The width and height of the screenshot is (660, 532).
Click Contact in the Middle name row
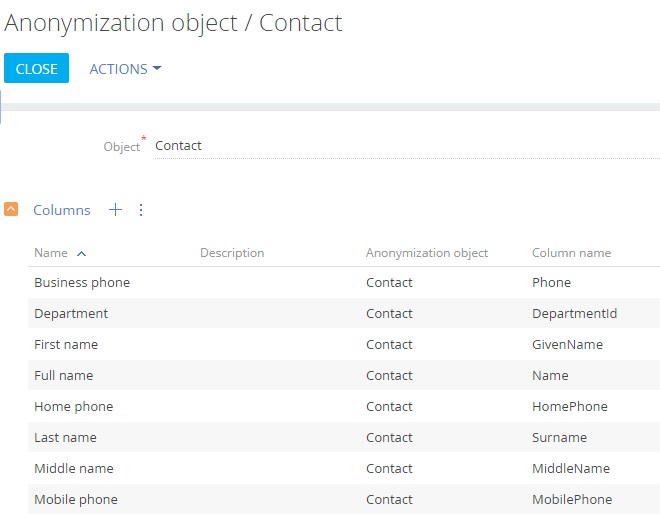(x=389, y=468)
